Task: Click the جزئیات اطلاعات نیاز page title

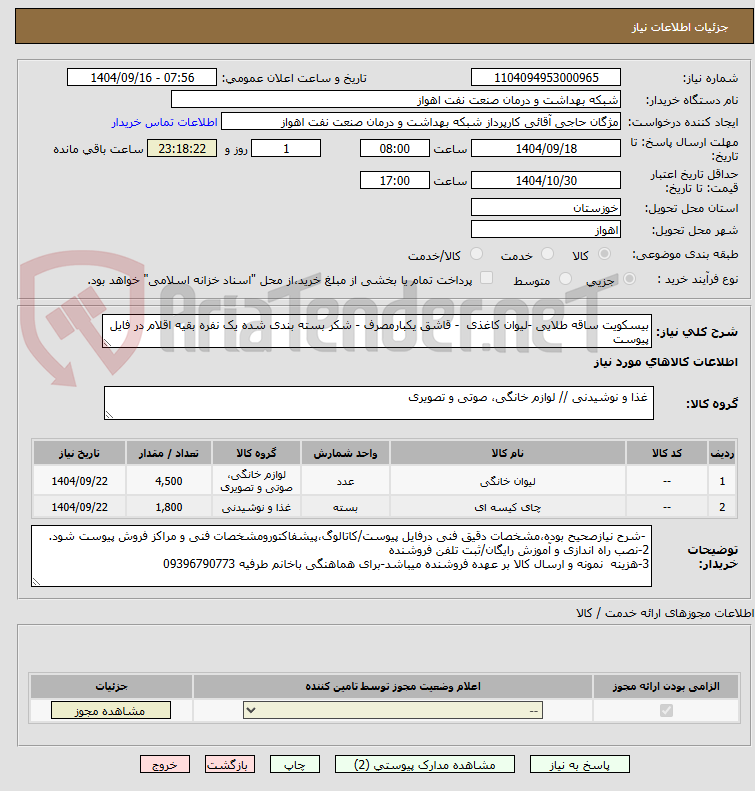Action: click(x=680, y=27)
